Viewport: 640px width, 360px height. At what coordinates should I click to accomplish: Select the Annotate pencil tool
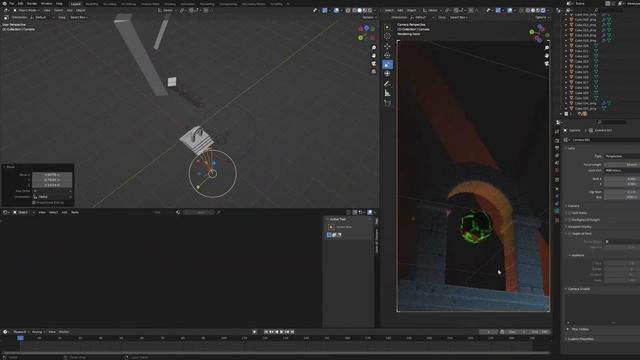tap(387, 84)
